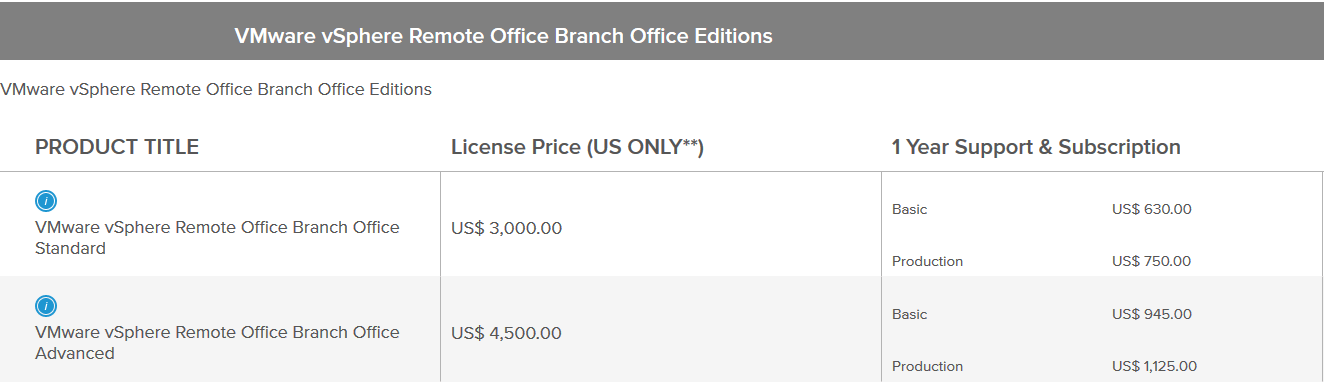Click the License Price (US ONLY**) column header

coord(578,147)
